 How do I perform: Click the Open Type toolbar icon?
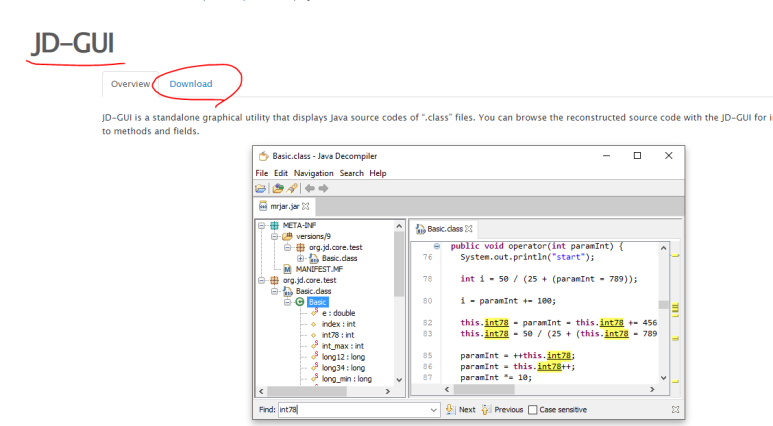click(278, 188)
